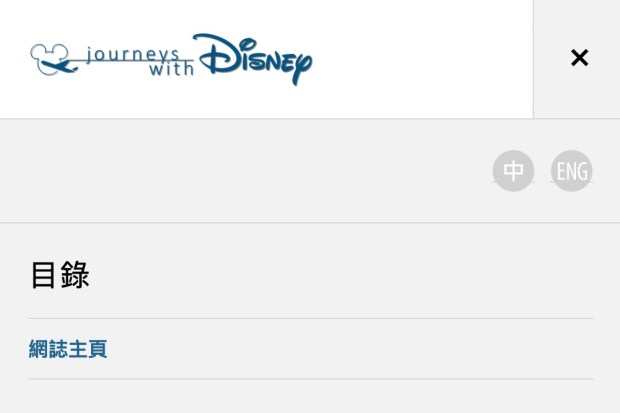Click the Mickey airplane icon in the logo
Screen dimensions: 620x413
pyautogui.click(x=54, y=60)
